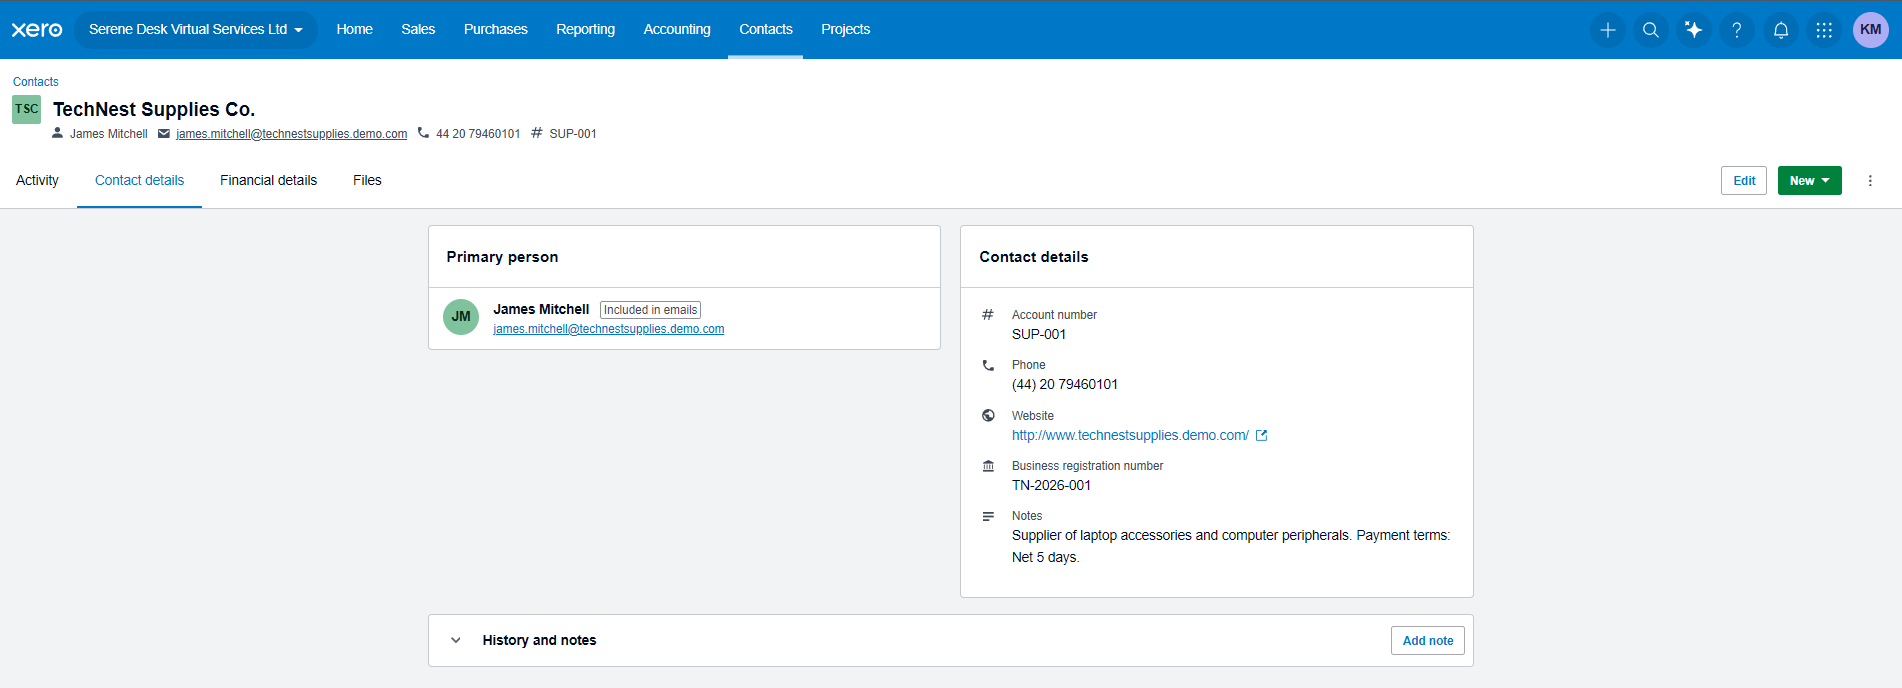
Task: Open the three-dot more options menu
Action: [x=1870, y=181]
